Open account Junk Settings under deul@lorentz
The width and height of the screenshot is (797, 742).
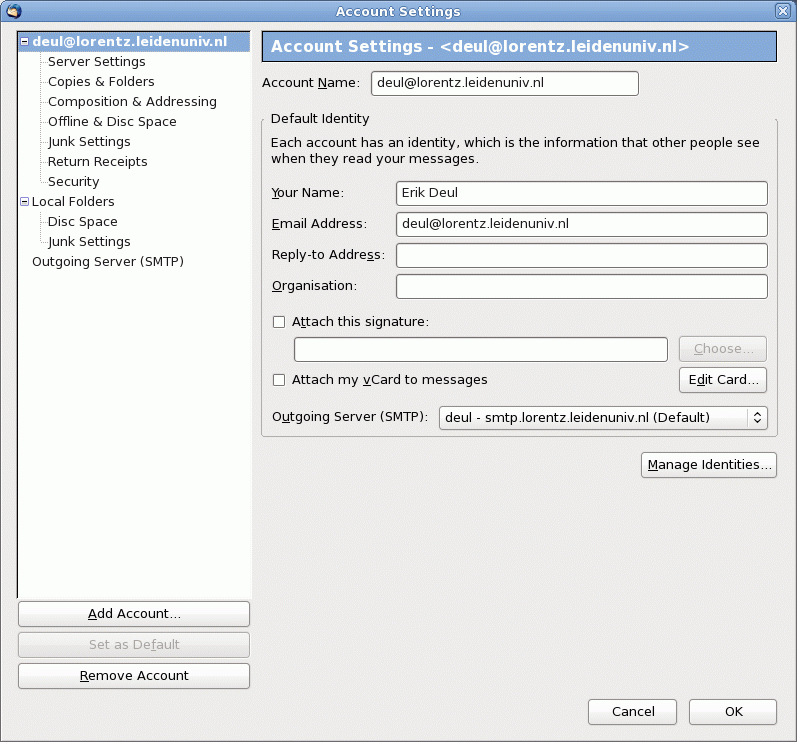(x=89, y=142)
